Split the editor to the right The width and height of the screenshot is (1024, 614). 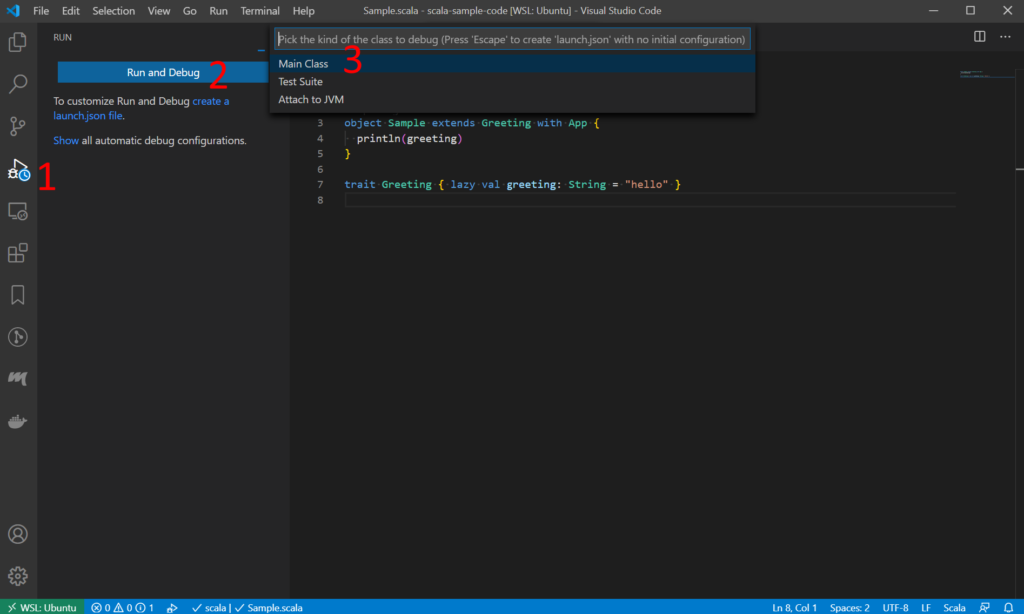pos(980,37)
